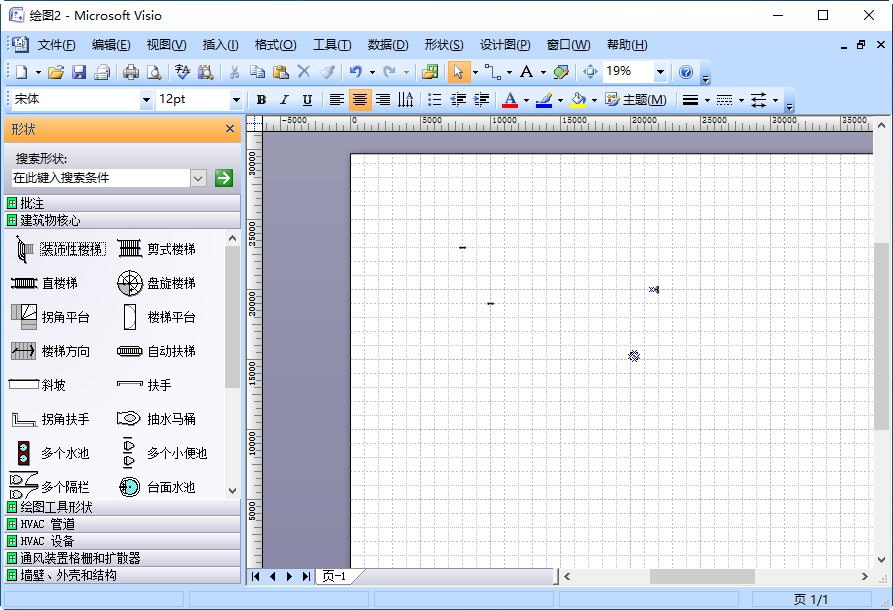
Task: Click the Copy icon
Action: [x=257, y=72]
